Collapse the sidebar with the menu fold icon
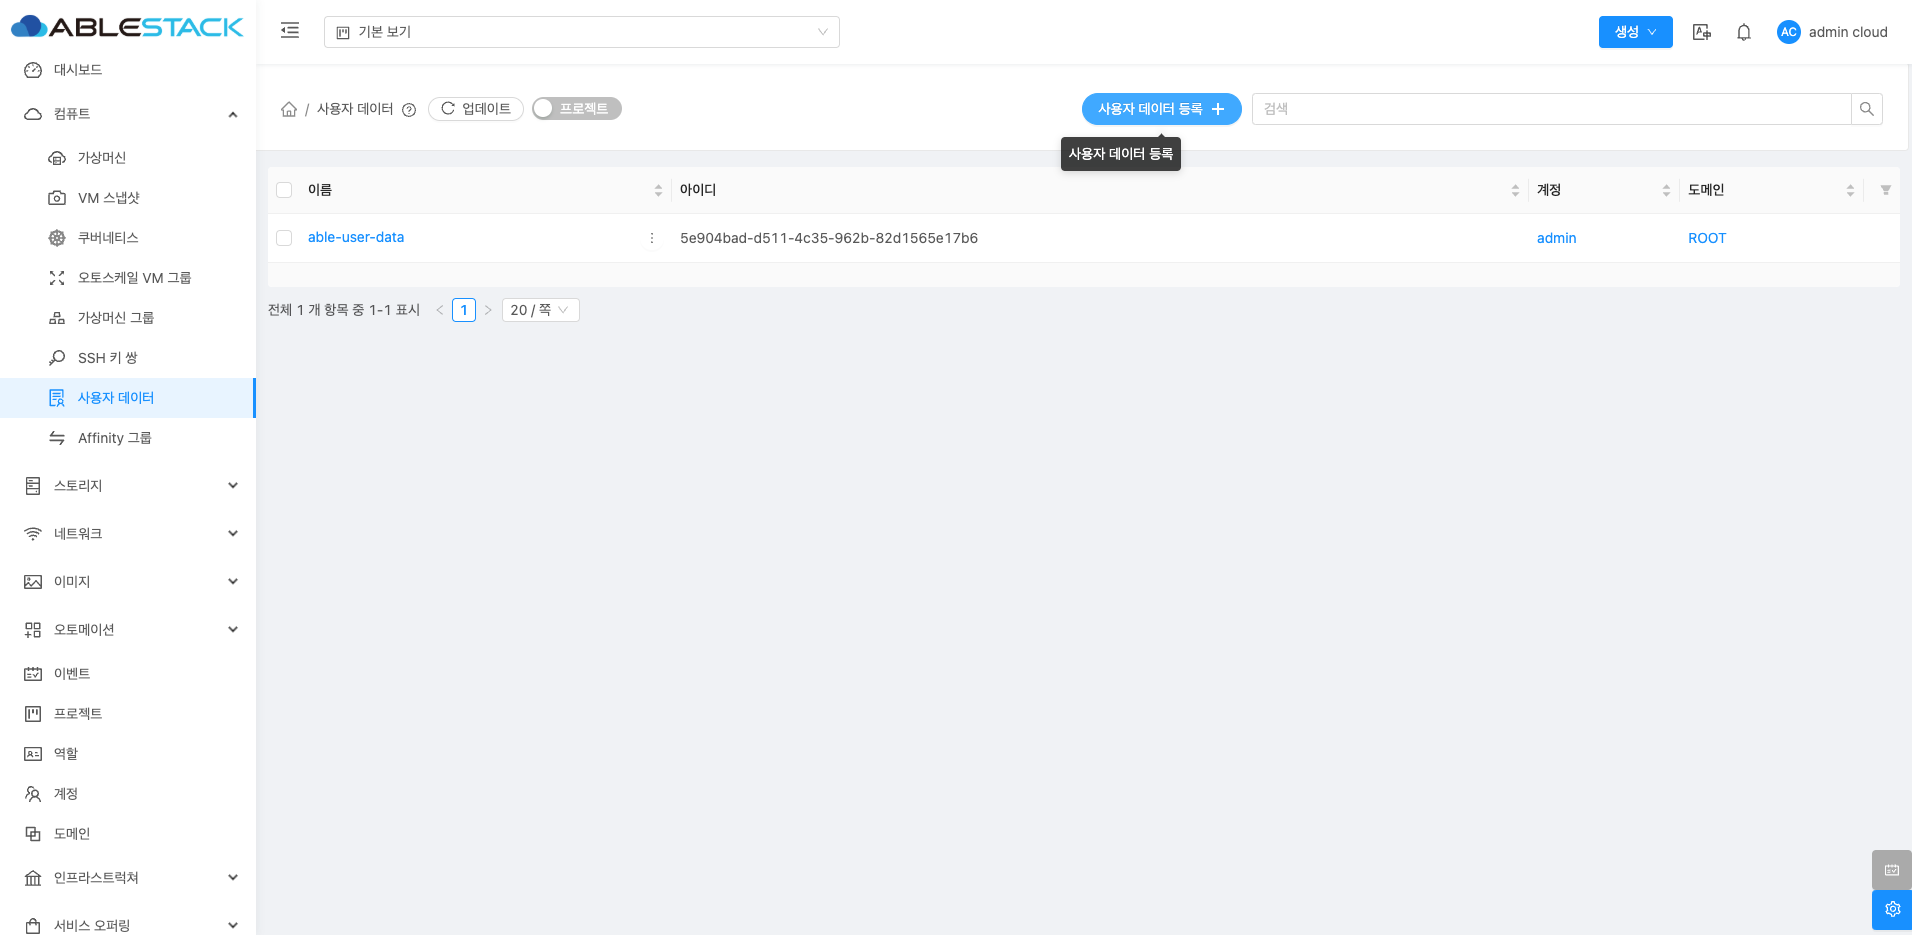1912x935 pixels. pos(290,31)
